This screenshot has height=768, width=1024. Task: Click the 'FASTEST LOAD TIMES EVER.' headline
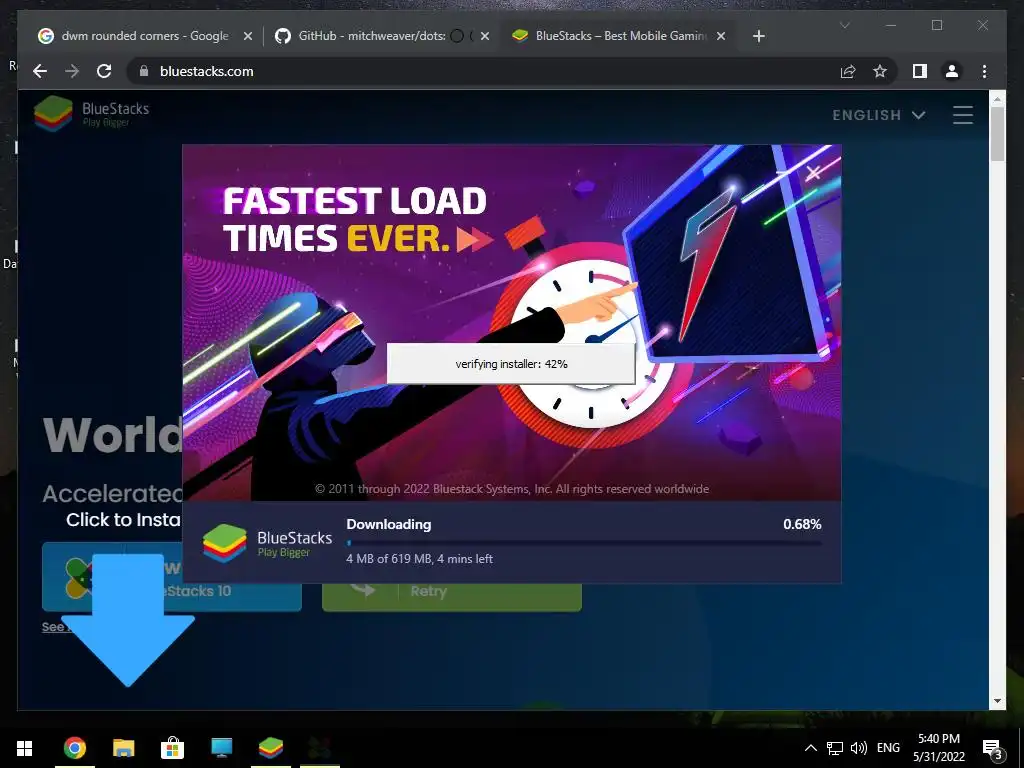click(x=358, y=219)
